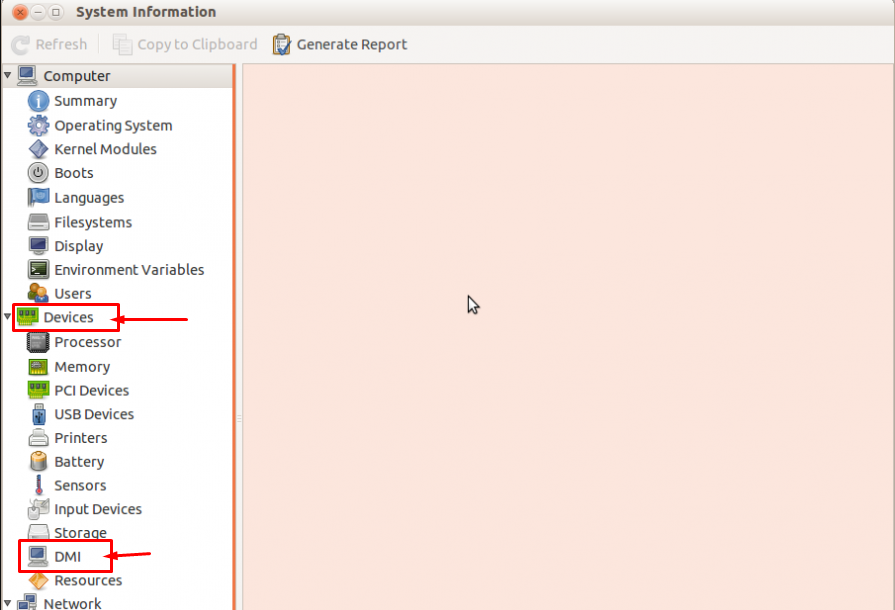Collapse the Network tree section
The width and height of the screenshot is (895, 610).
(x=7, y=603)
